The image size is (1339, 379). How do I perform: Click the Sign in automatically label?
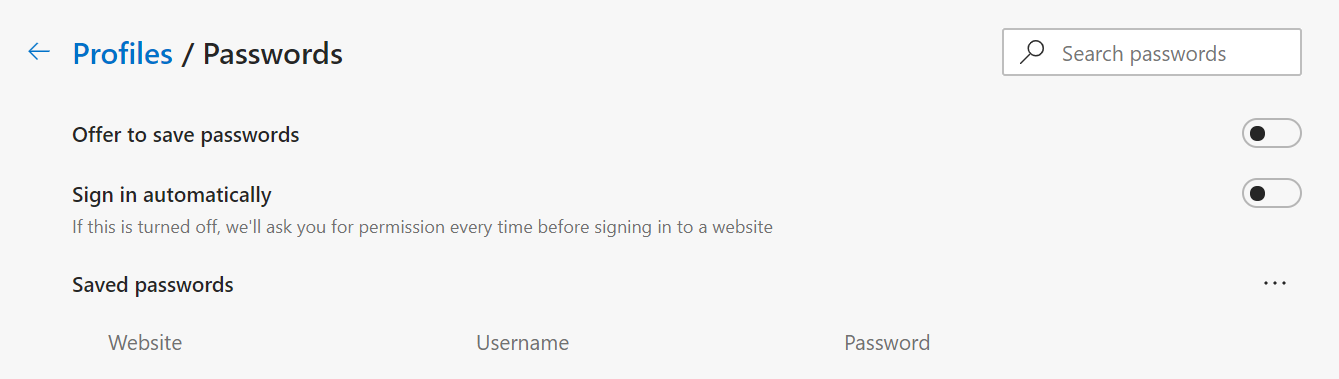[172, 194]
